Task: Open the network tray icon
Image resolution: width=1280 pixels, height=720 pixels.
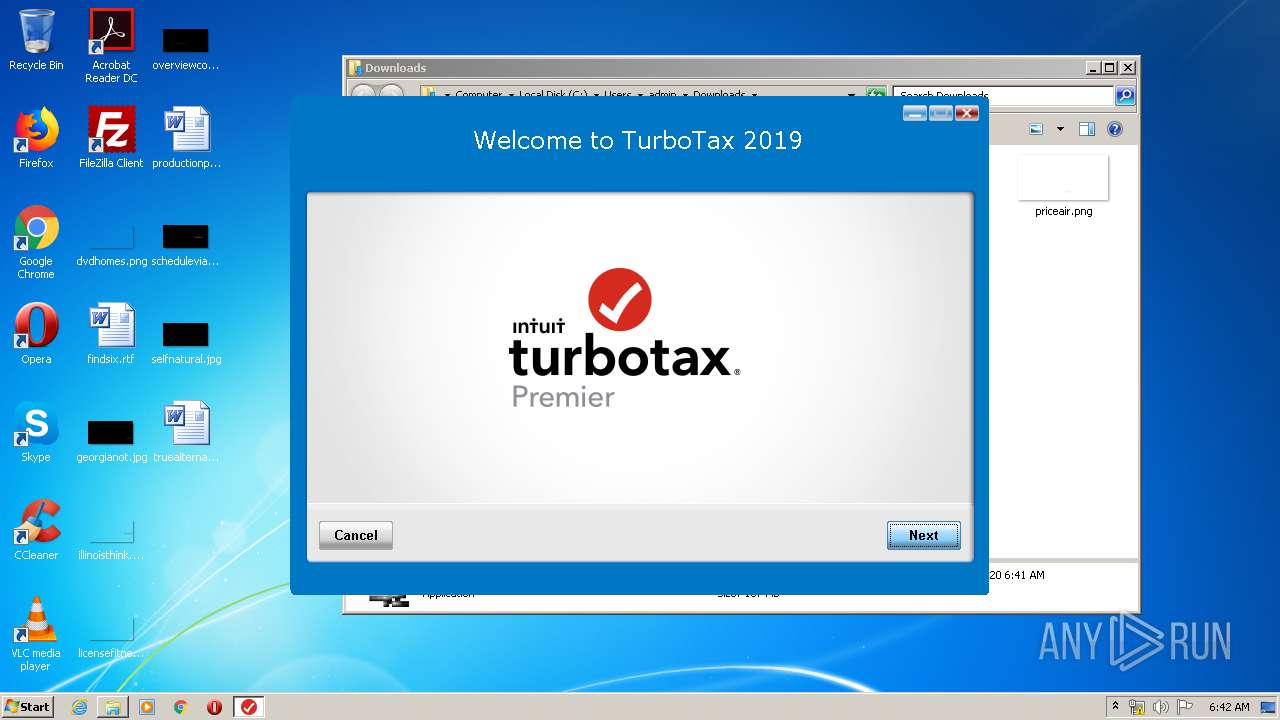Action: click(x=1137, y=707)
